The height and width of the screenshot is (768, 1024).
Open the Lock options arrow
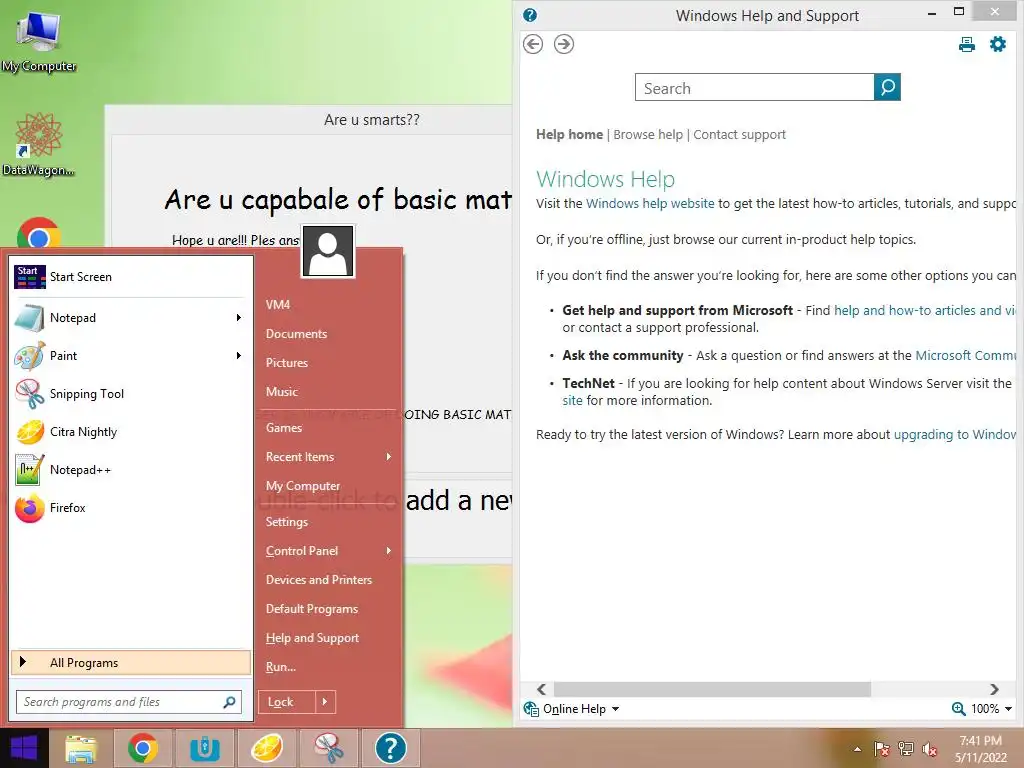[x=325, y=702]
